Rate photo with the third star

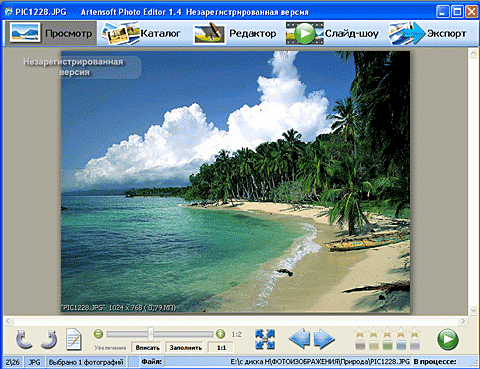pos(387,333)
